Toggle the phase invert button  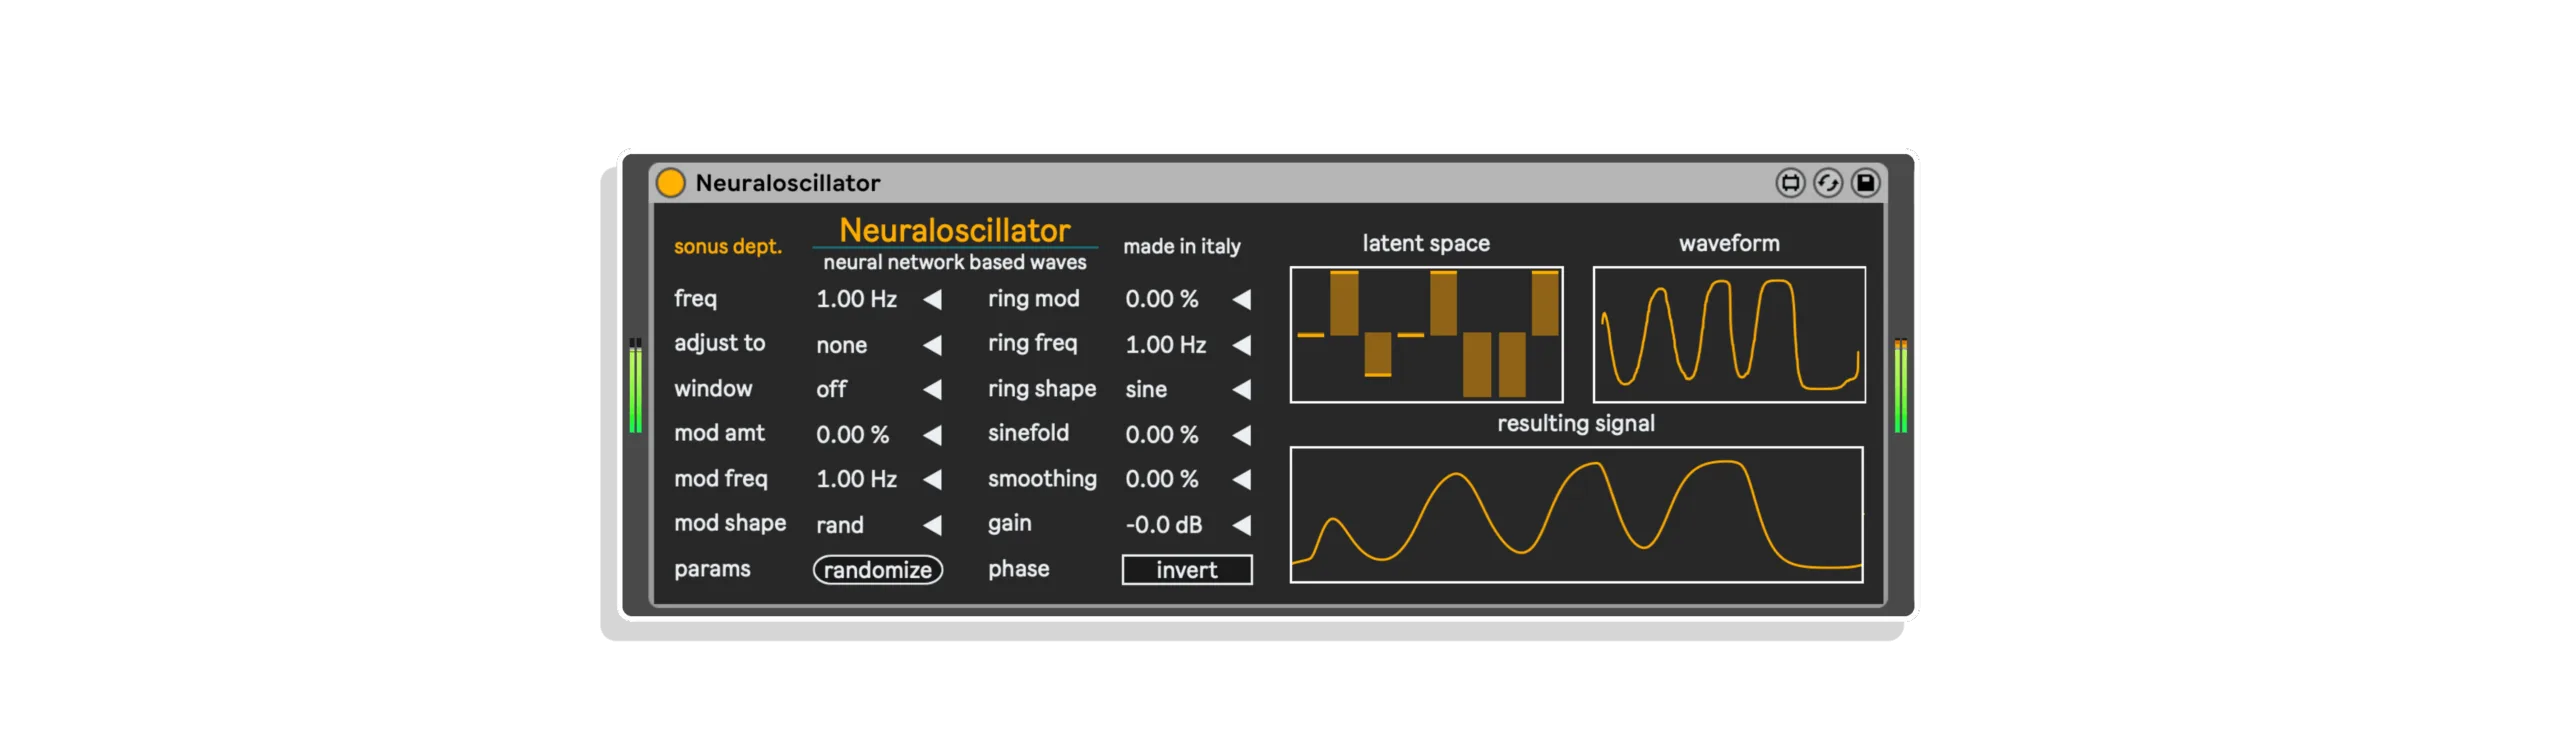1186,569
